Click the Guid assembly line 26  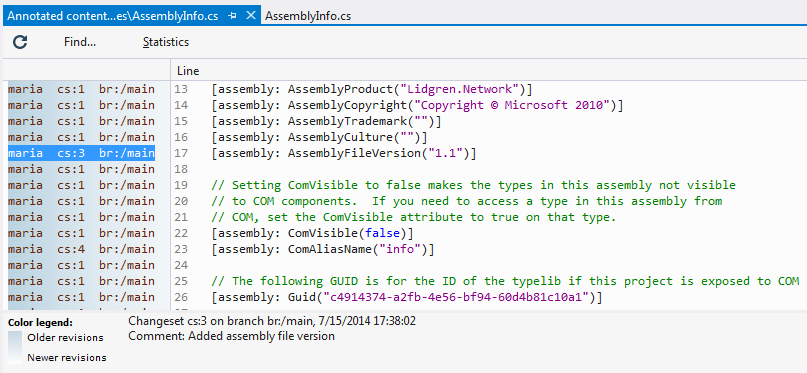[x=407, y=297]
